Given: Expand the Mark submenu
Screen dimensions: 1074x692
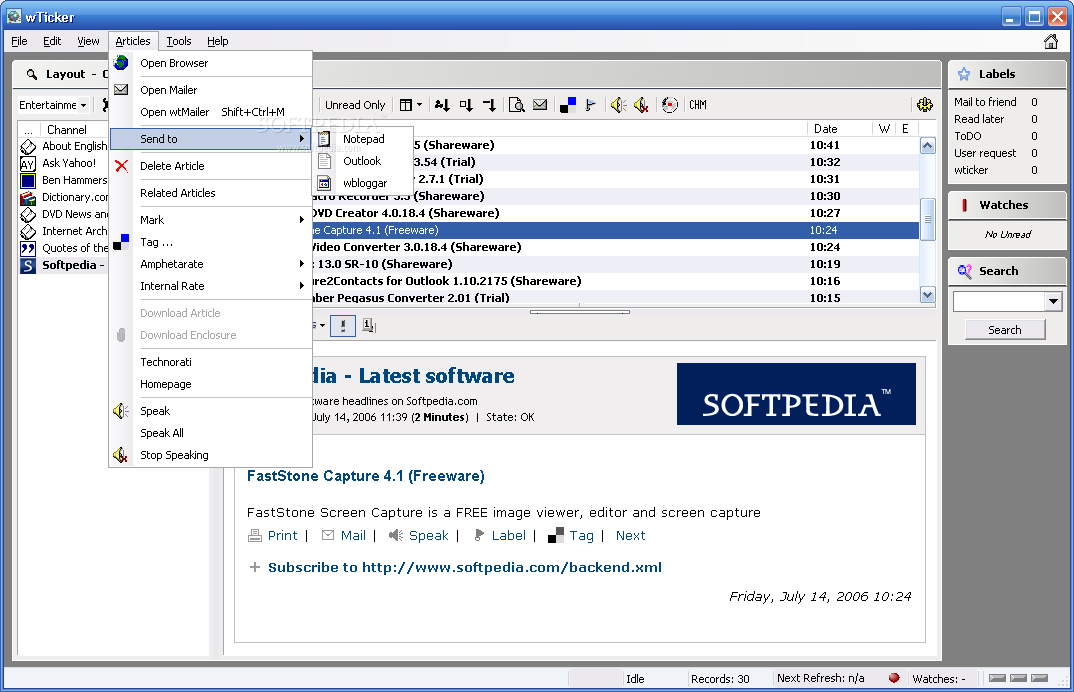Looking at the screenshot, I should point(210,220).
